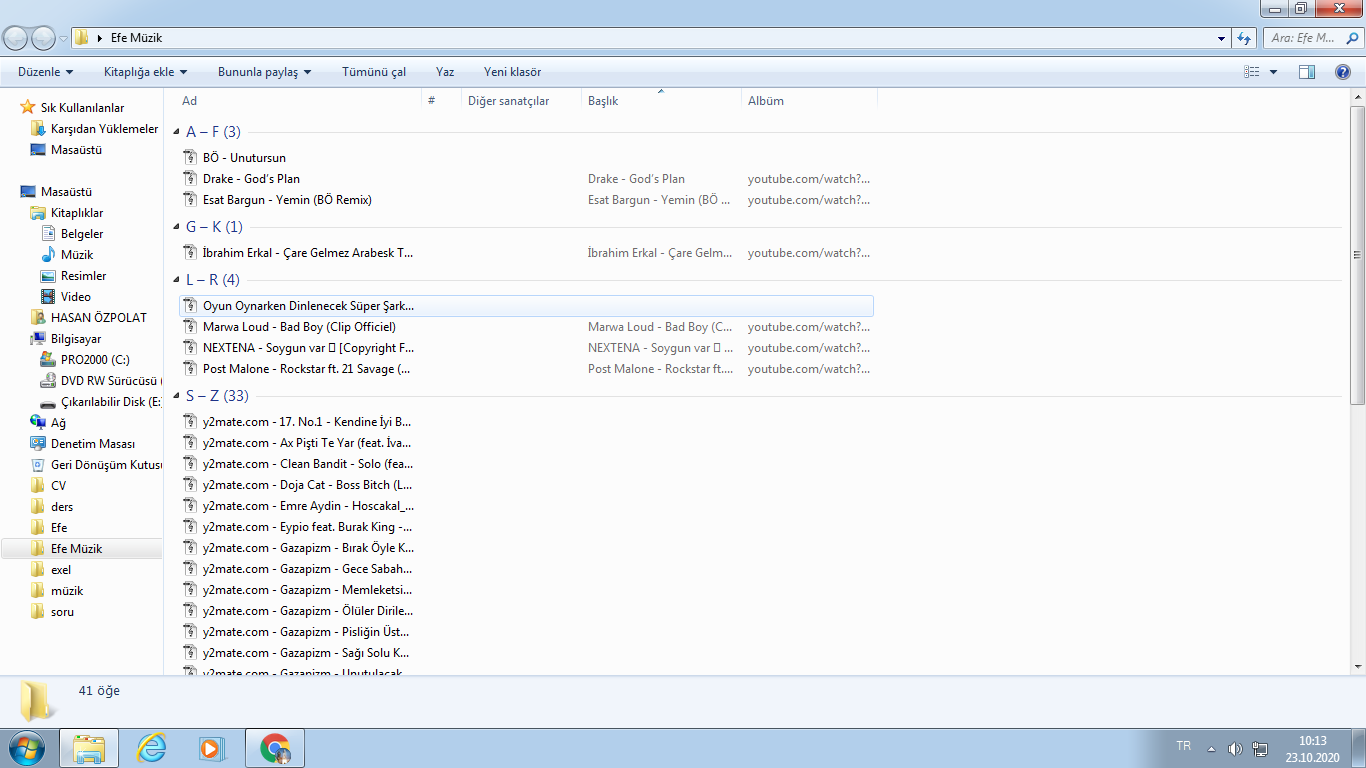Click the Forward navigation arrow button
This screenshot has height=768, width=1366.
coord(44,38)
